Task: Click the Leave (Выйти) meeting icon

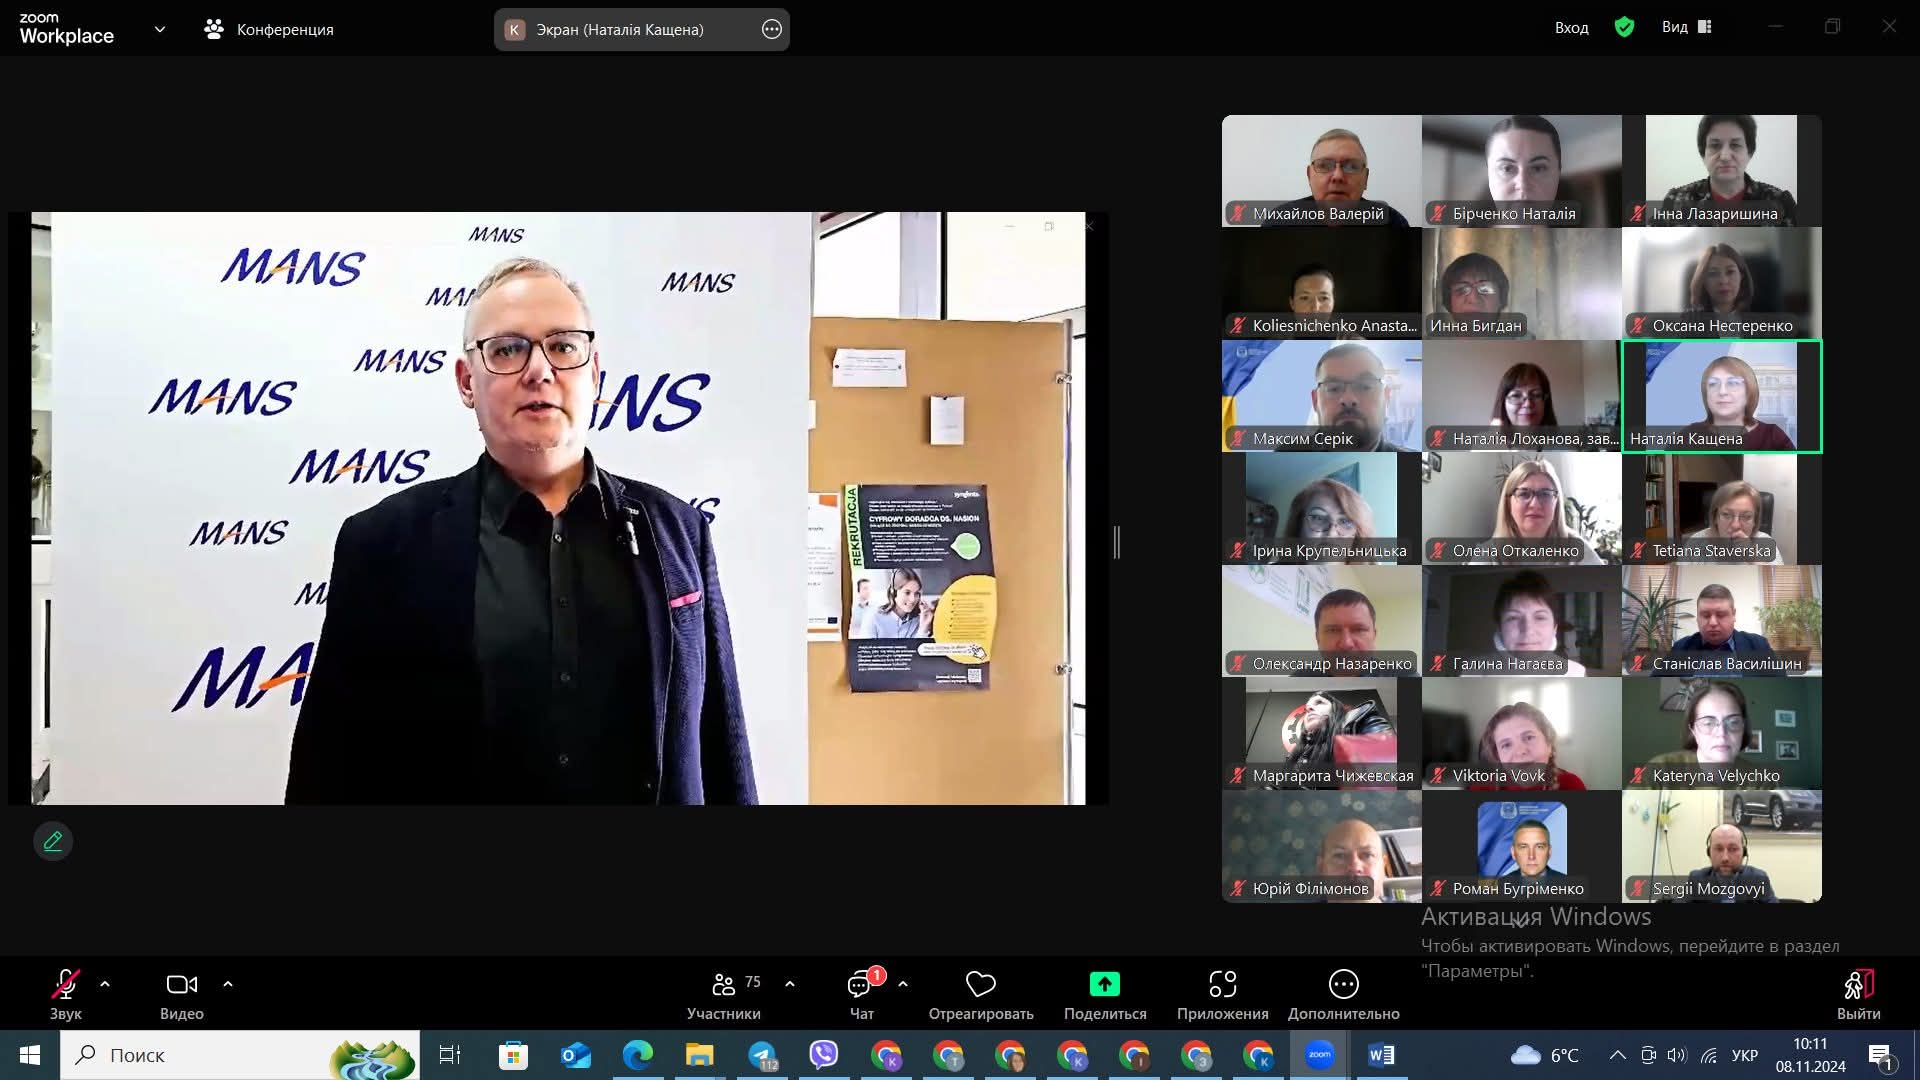Action: 1858,985
